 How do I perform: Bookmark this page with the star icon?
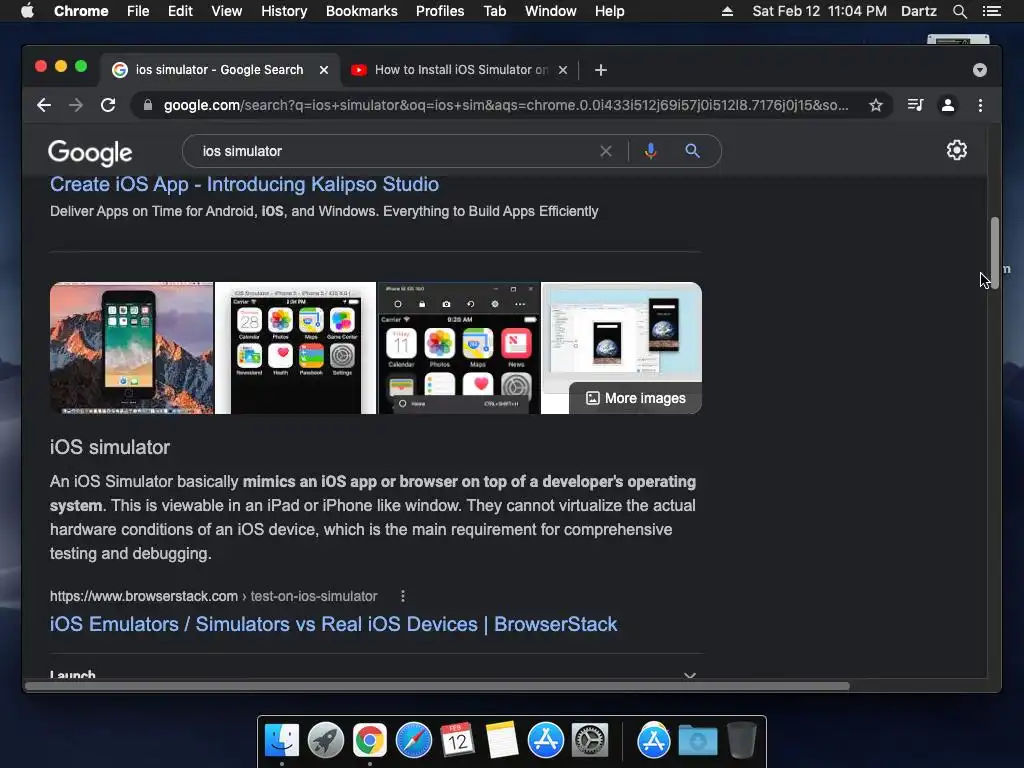click(876, 105)
